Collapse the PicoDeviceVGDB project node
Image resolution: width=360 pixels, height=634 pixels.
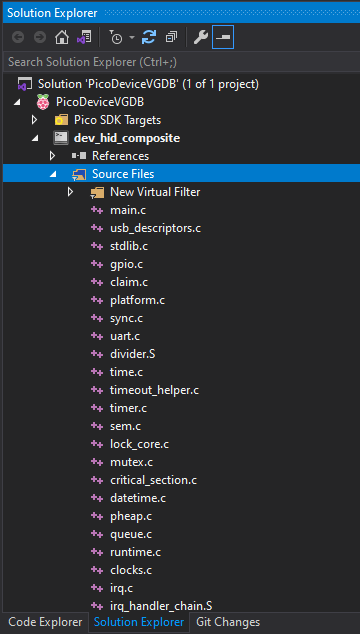pyautogui.click(x=17, y=102)
